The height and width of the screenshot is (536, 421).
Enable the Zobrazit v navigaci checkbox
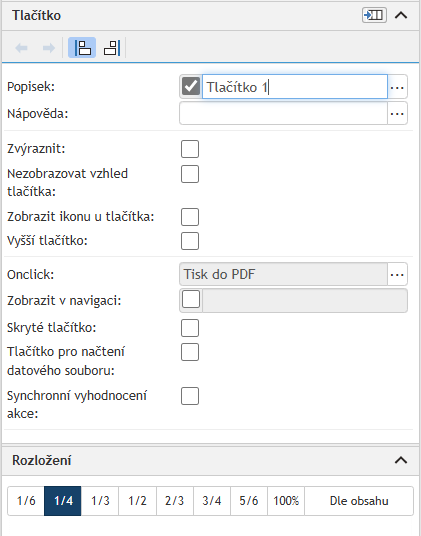191,300
